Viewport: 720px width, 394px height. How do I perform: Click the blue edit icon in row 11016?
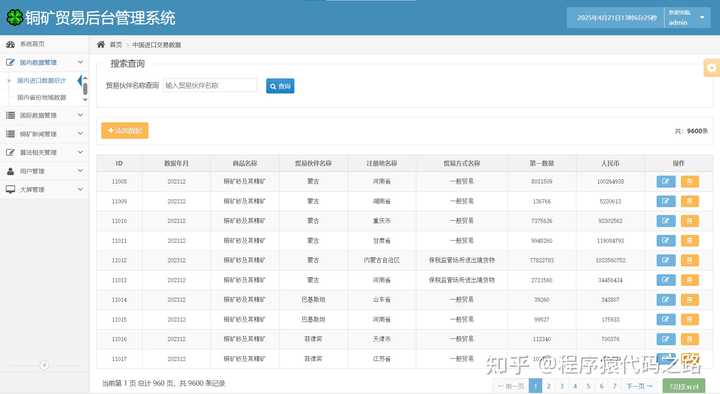(x=666, y=339)
